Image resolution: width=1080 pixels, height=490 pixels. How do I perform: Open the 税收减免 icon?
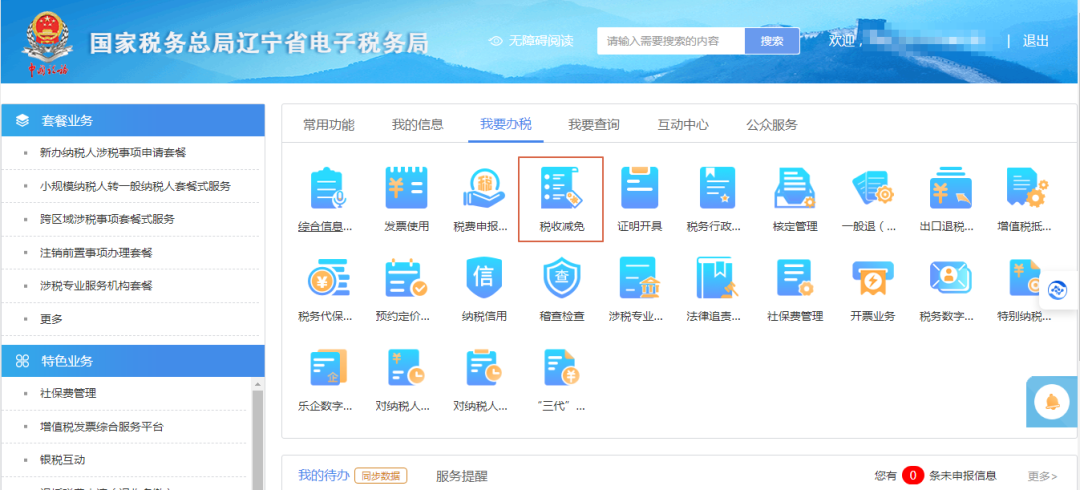(x=562, y=187)
